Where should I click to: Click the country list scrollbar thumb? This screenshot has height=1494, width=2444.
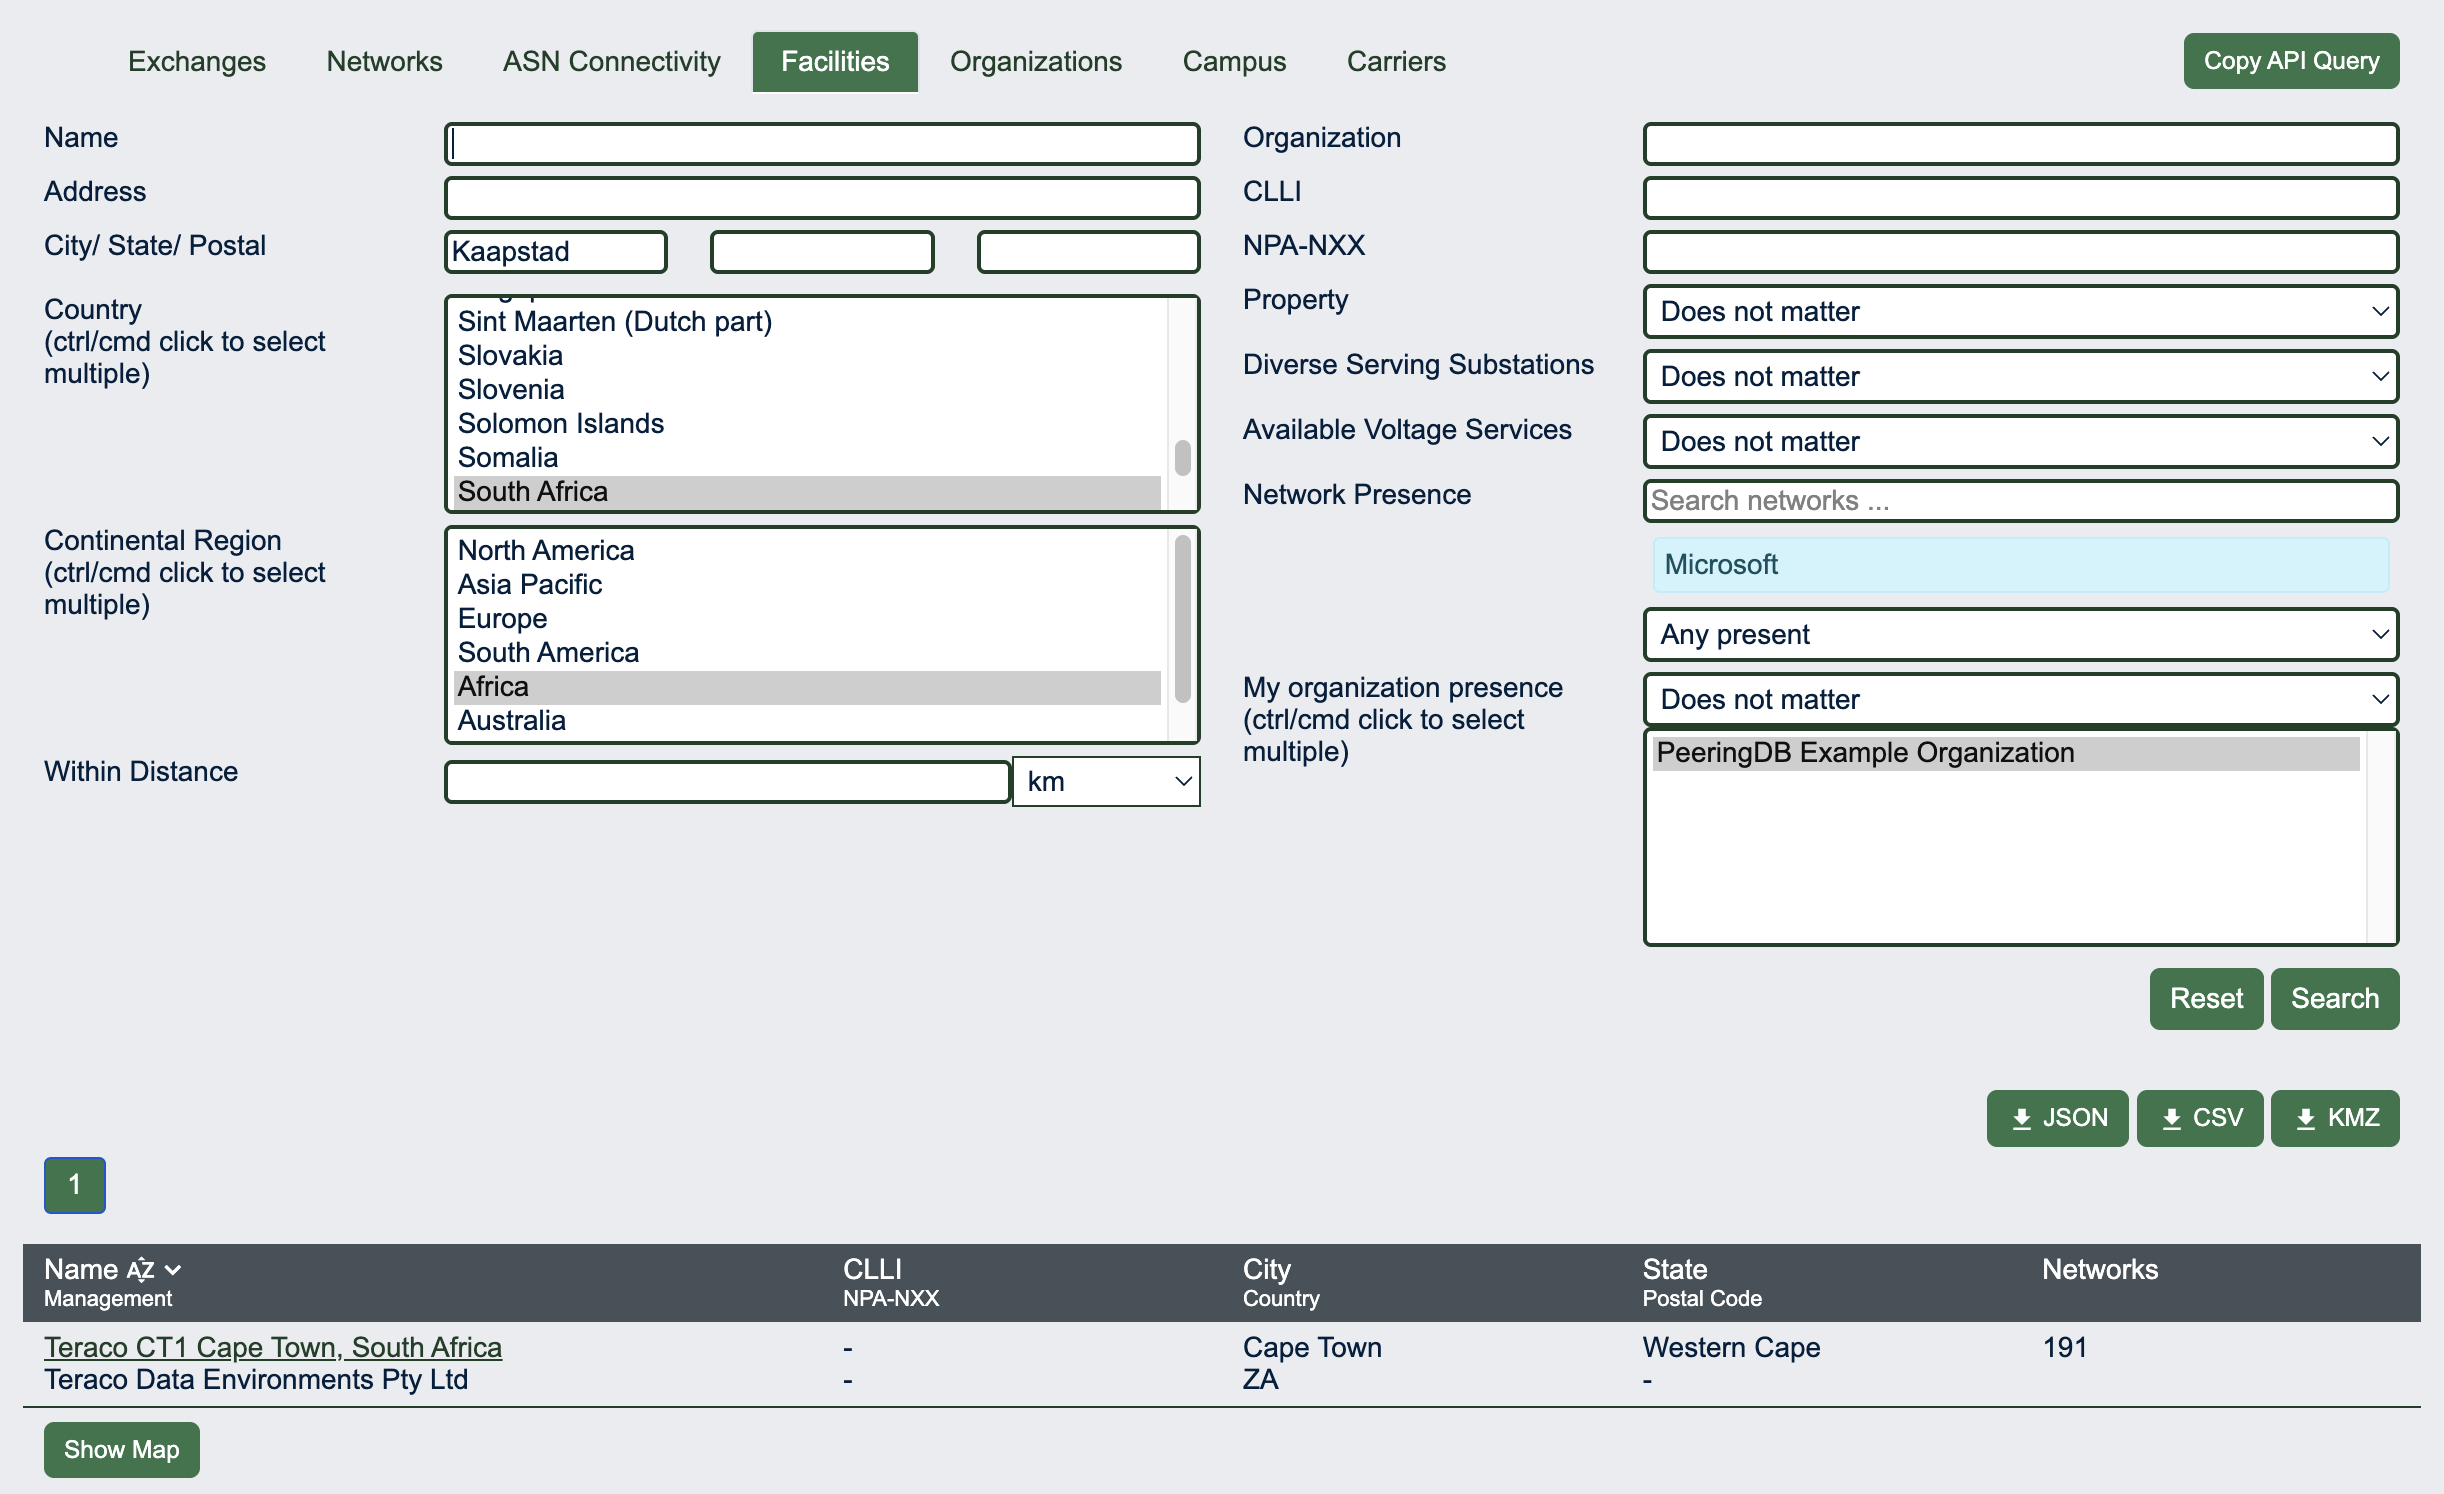1182,458
